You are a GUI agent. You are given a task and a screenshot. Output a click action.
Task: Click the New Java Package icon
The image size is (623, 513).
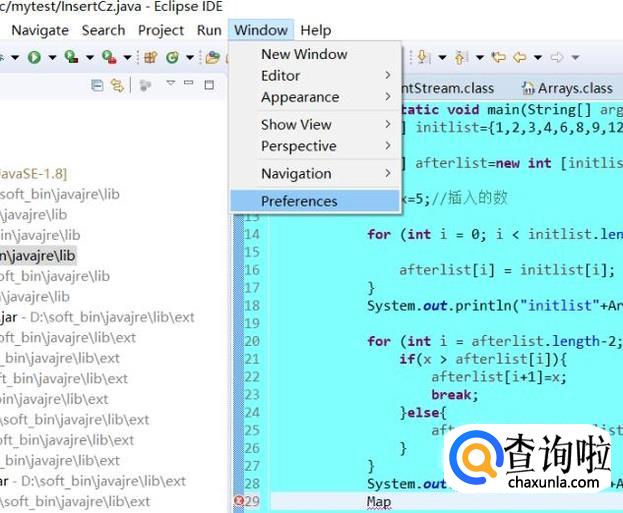[151, 57]
